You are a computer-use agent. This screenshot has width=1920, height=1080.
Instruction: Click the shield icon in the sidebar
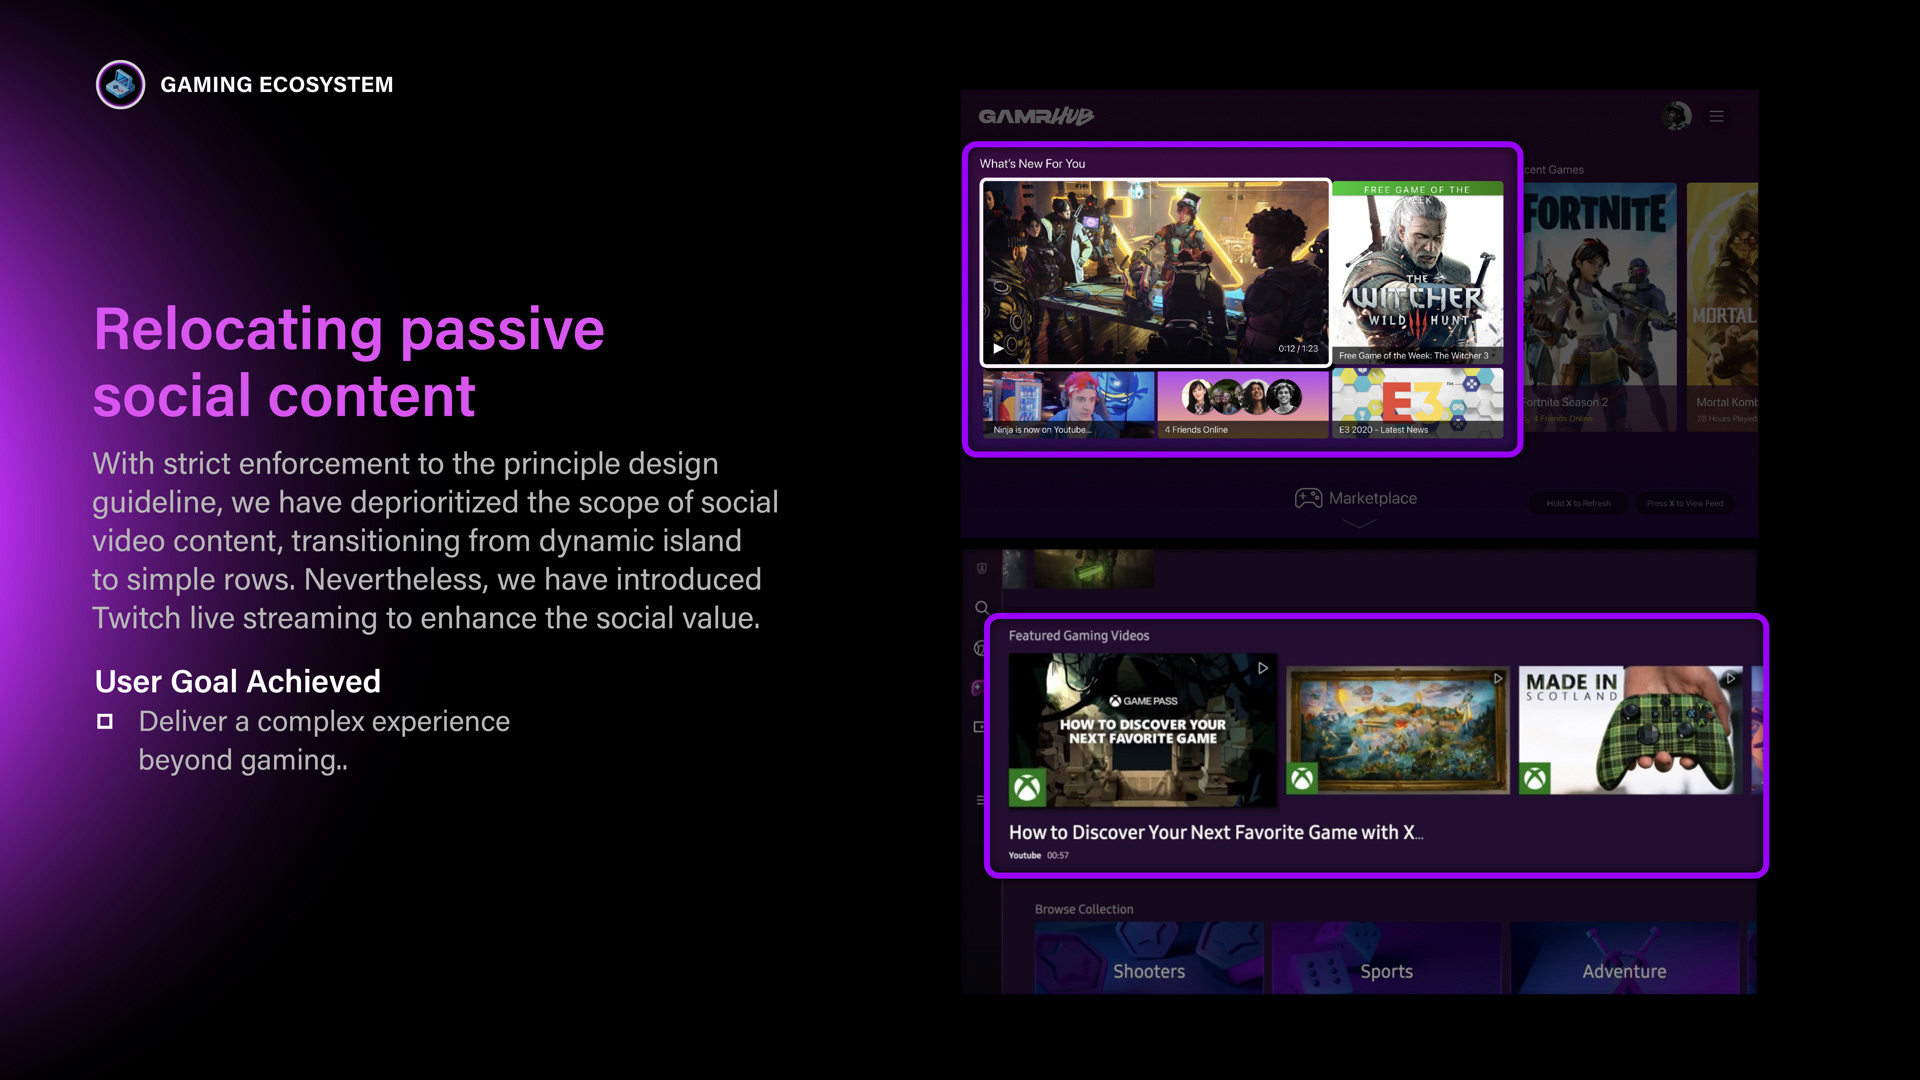point(982,568)
